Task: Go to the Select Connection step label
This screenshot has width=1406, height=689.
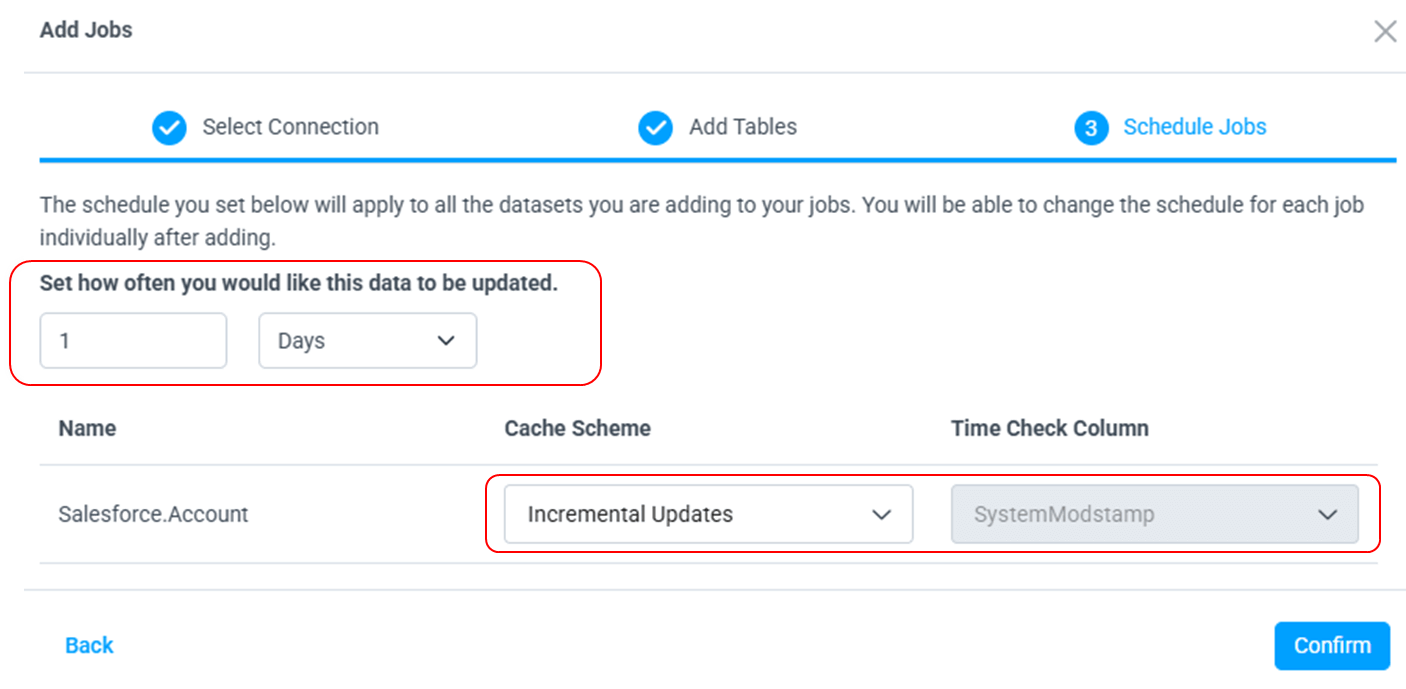Action: coord(290,127)
